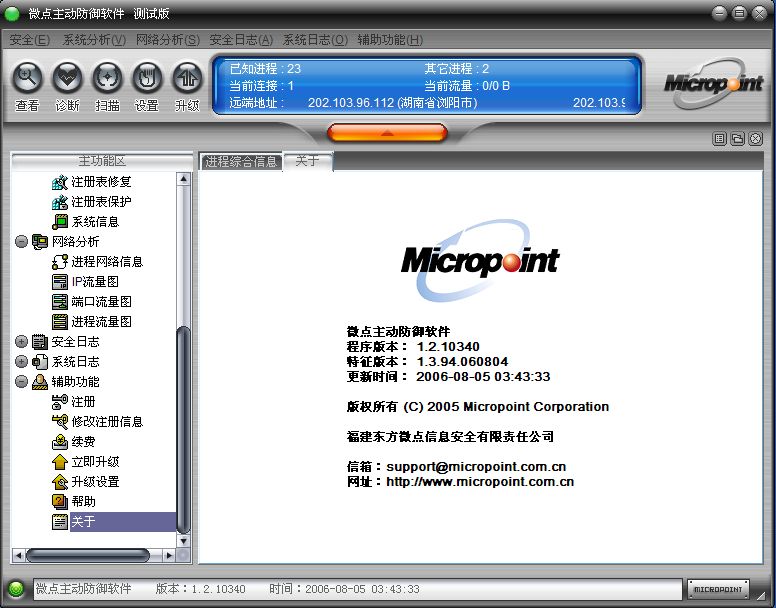Viewport: 776px width, 608px height.
Task: Click the 其它进程 : 2 status text
Action: tap(456, 68)
